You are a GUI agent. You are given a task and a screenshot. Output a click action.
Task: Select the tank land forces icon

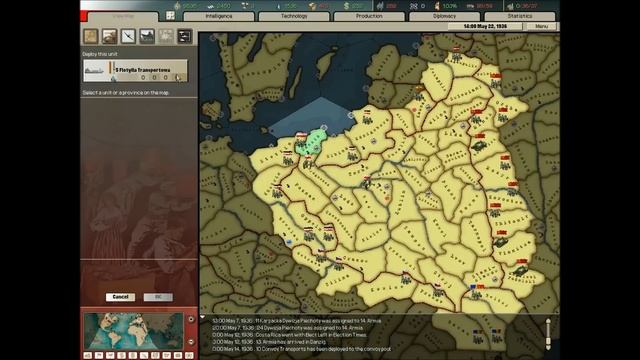click(109, 36)
